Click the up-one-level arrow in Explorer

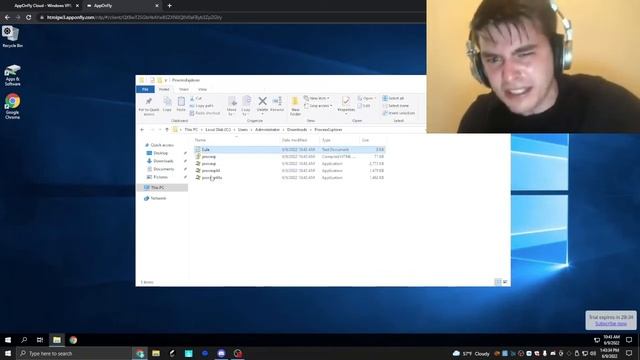[167, 130]
